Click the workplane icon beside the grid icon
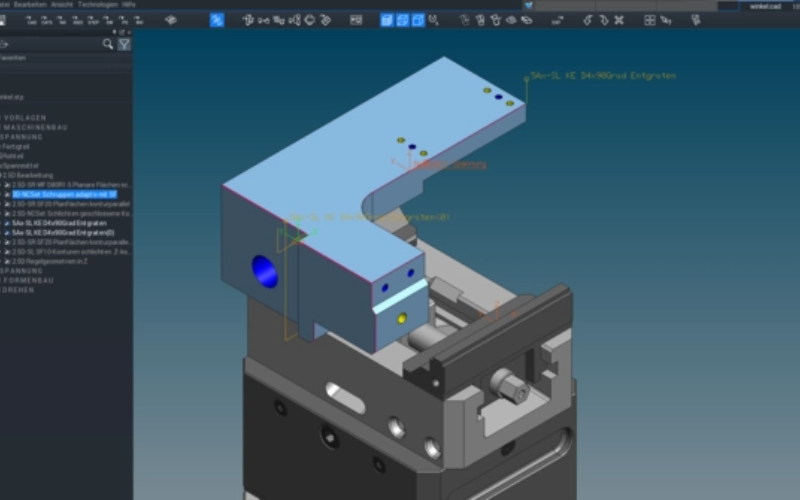The image size is (800, 500). [666, 20]
